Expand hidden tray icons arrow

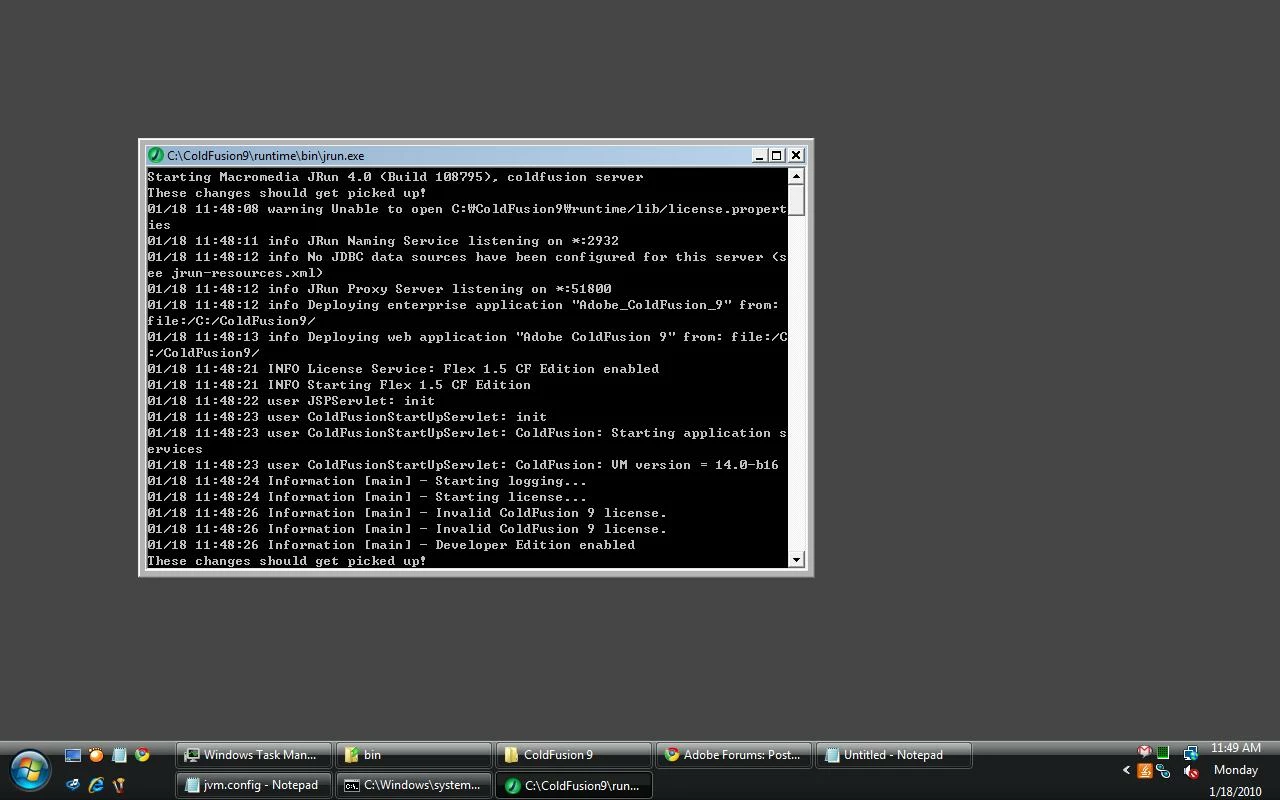pos(1126,770)
